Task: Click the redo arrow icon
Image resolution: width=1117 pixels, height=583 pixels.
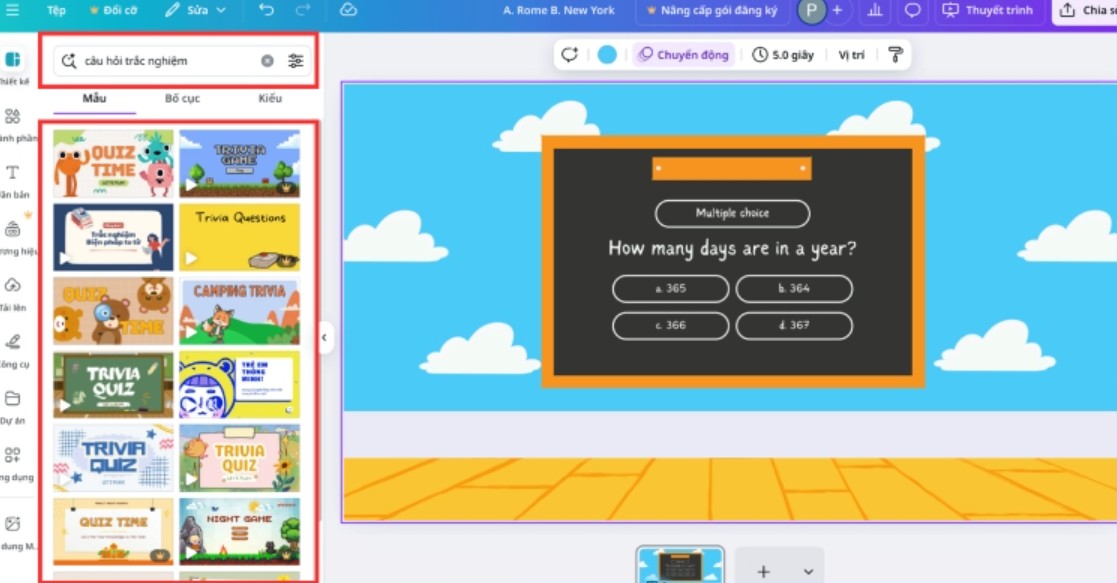Action: pyautogui.click(x=304, y=10)
